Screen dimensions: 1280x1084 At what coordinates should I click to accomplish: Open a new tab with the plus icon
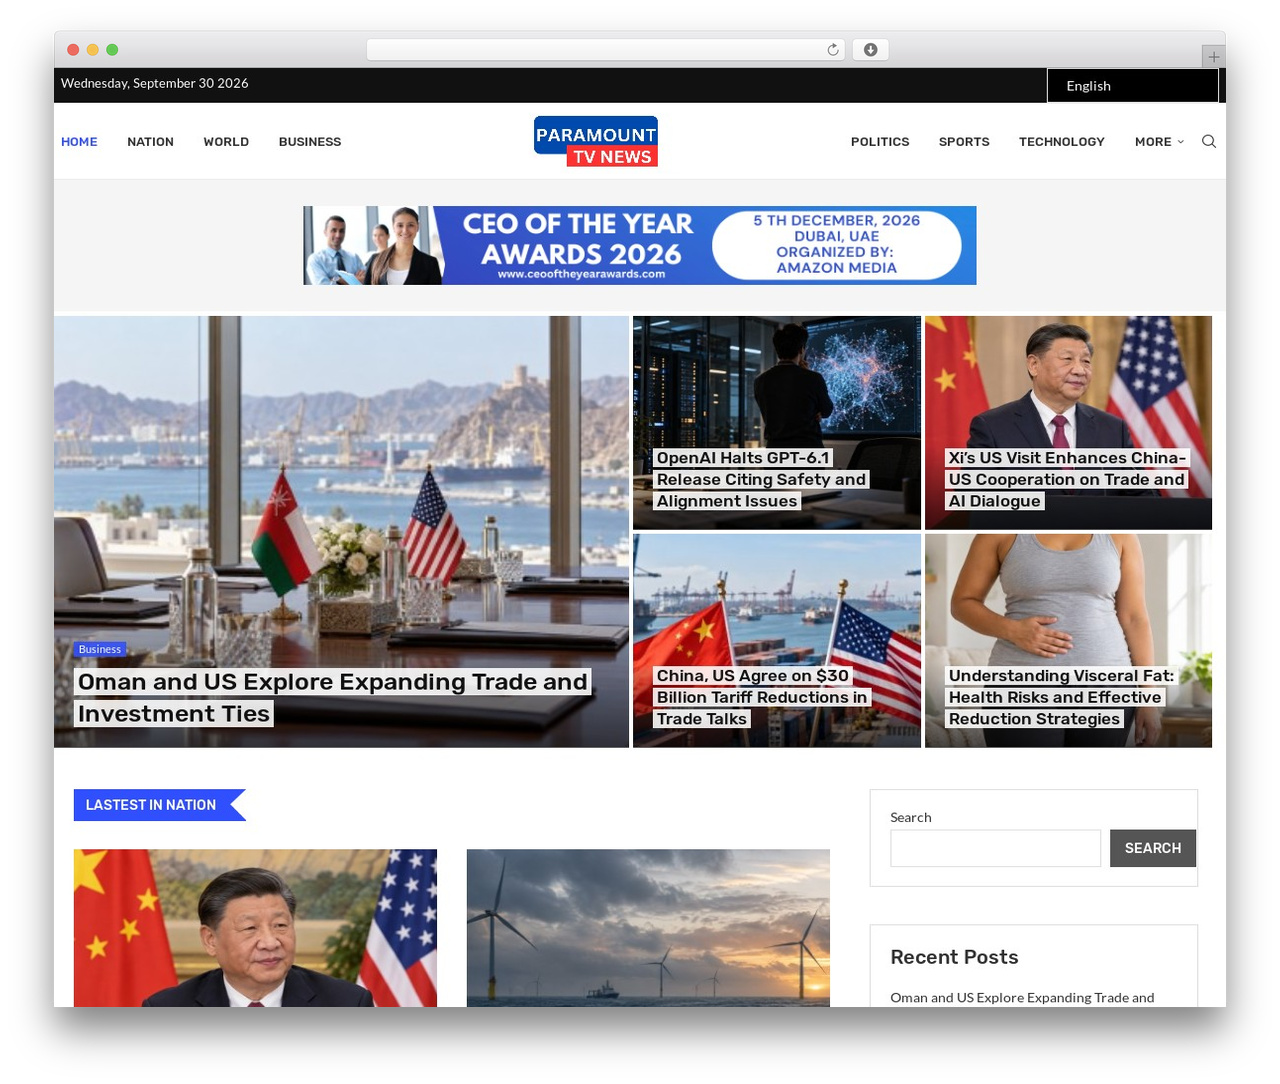click(x=1213, y=57)
